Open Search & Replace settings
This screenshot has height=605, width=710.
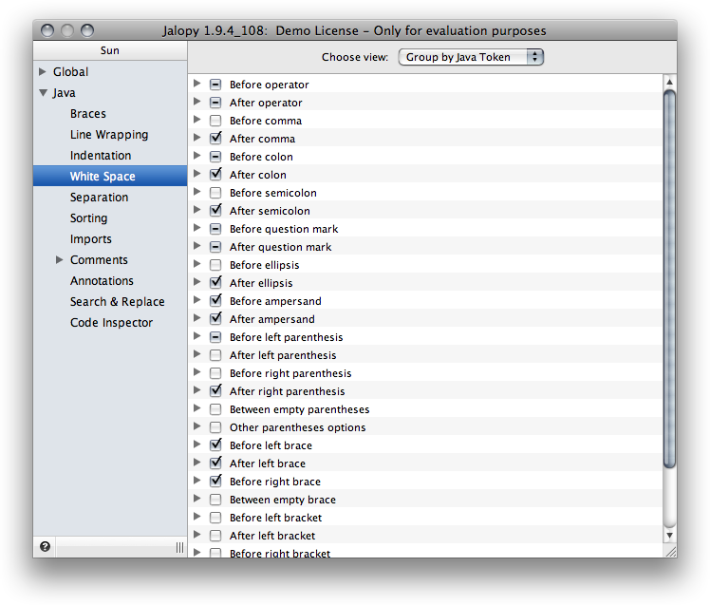click(x=117, y=302)
